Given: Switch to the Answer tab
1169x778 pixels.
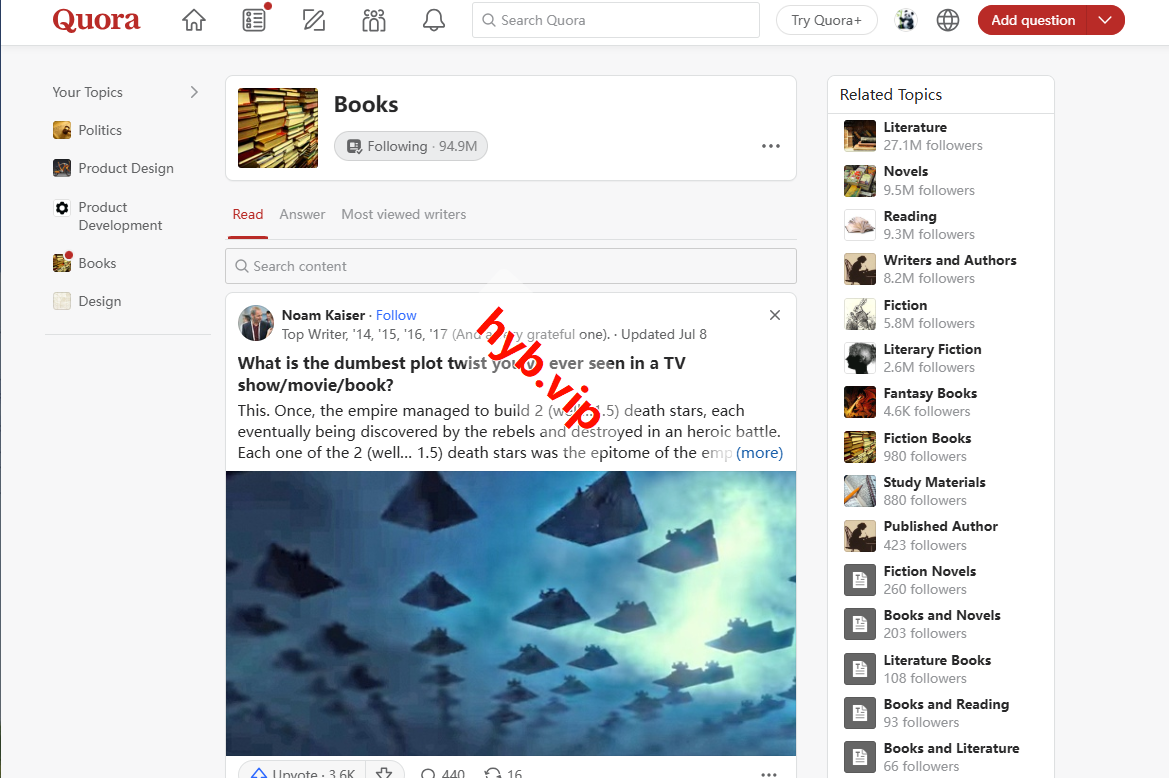Looking at the screenshot, I should (x=302, y=214).
